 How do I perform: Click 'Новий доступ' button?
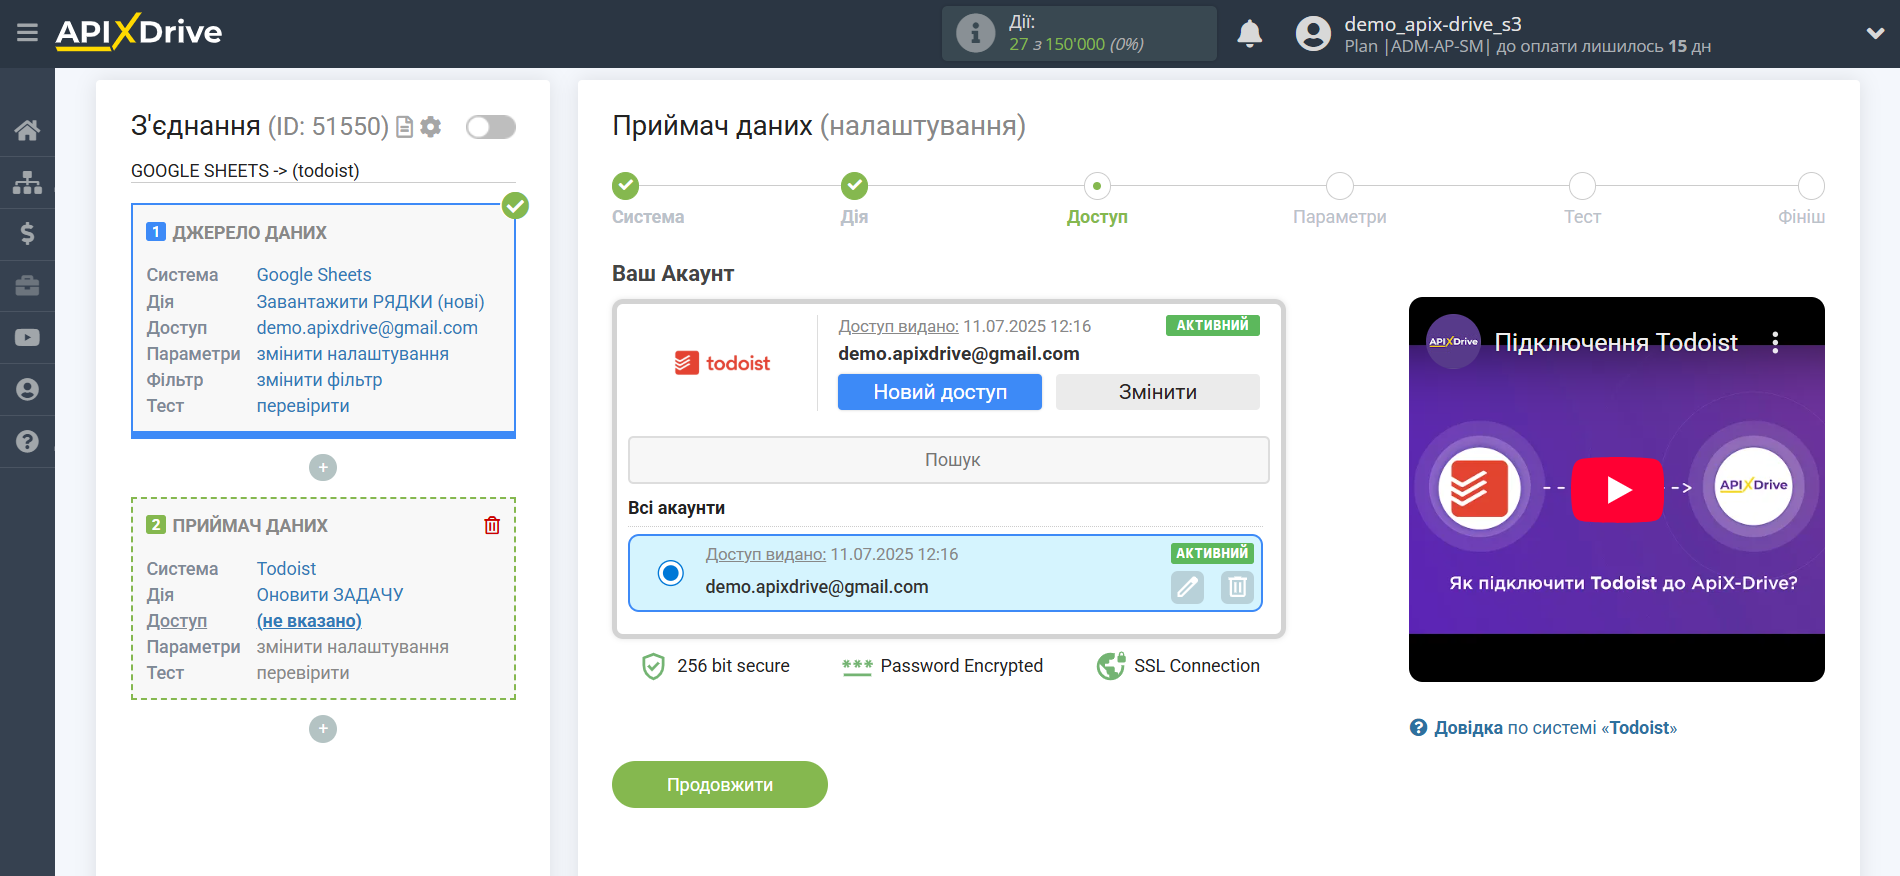[940, 392]
